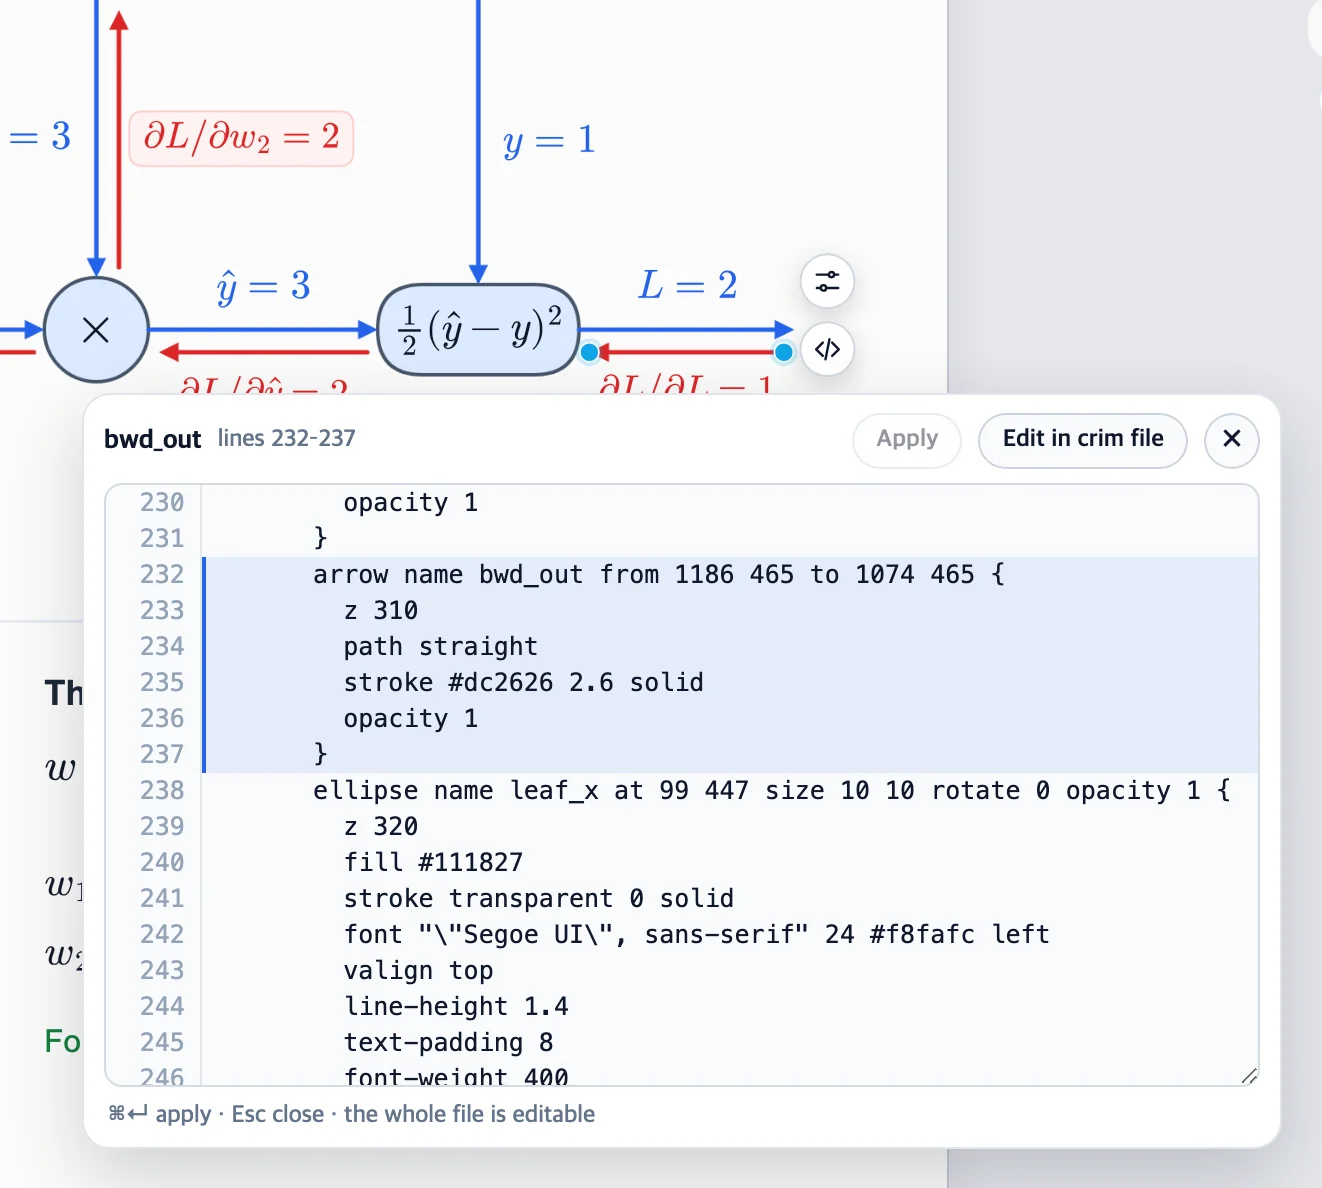Place cursor in 'opacity 1' on line 236
This screenshot has height=1188, width=1322.
(410, 719)
